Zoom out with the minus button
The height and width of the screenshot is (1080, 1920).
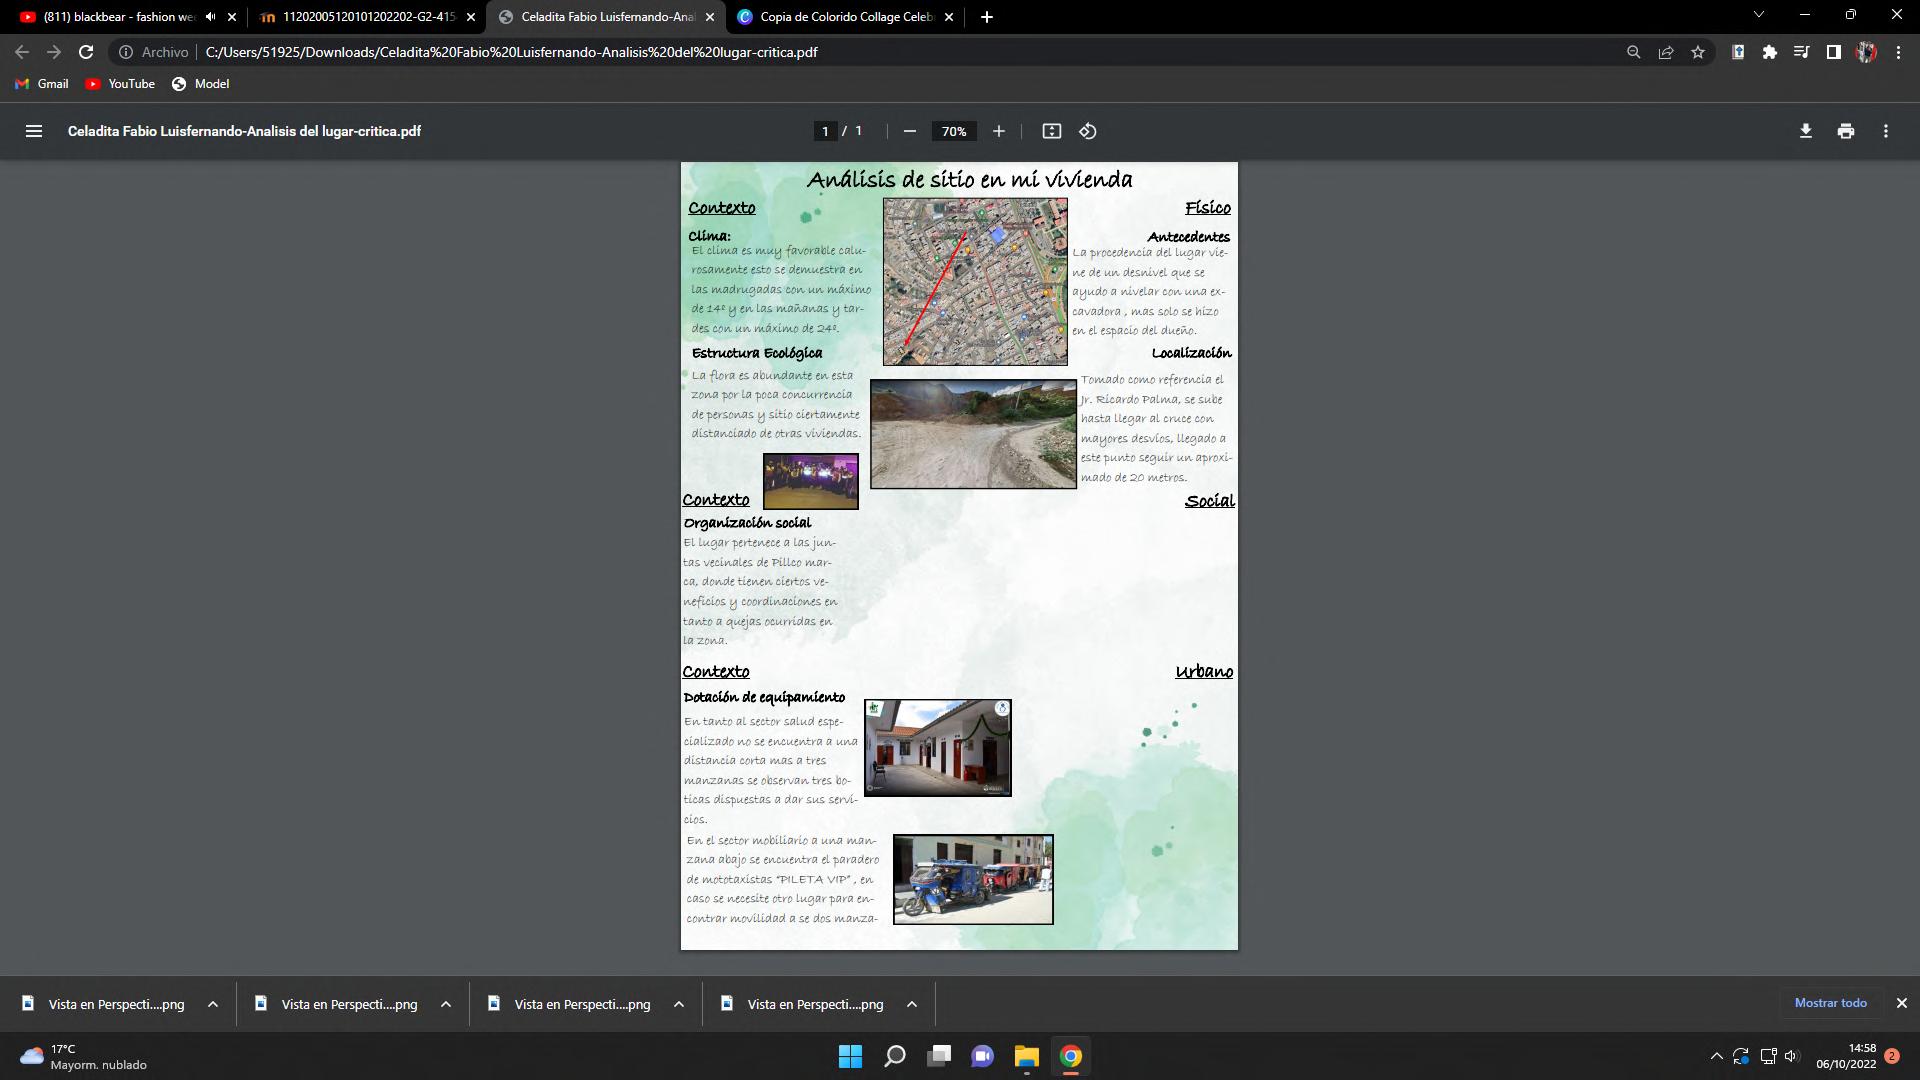point(909,131)
